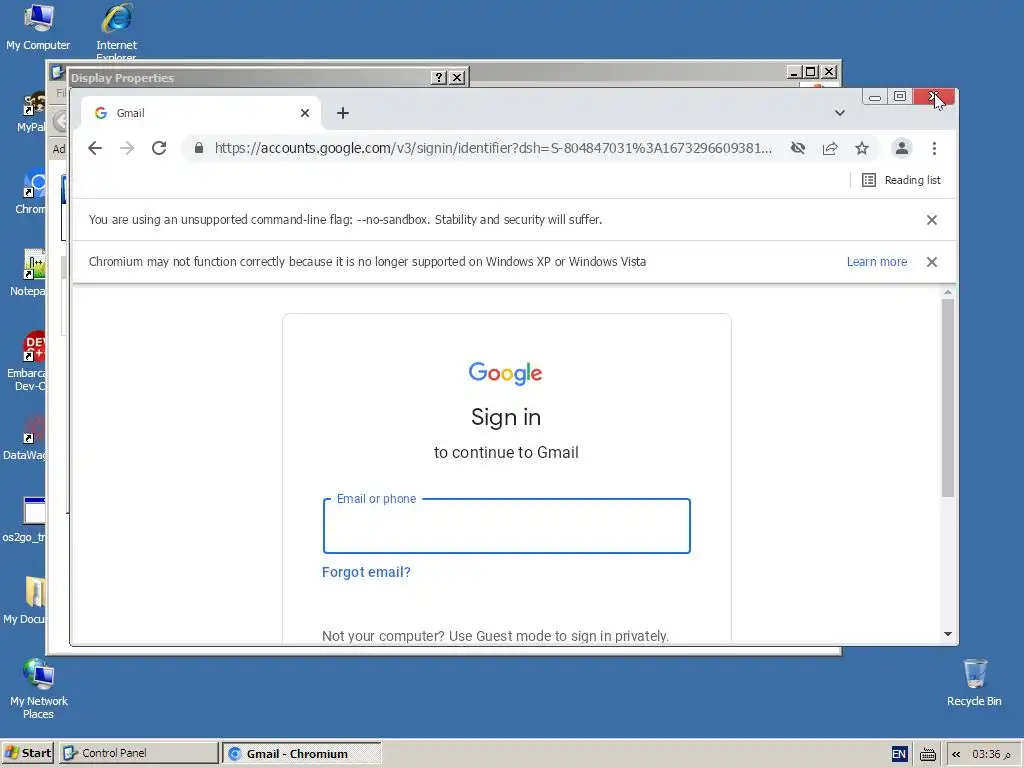Bookmark this tab with the star icon

[862, 148]
